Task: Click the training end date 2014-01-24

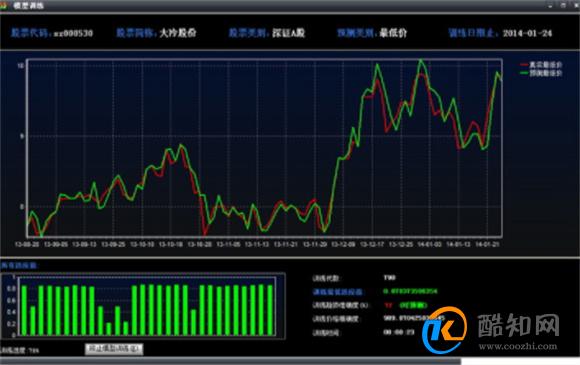Action: (x=527, y=33)
